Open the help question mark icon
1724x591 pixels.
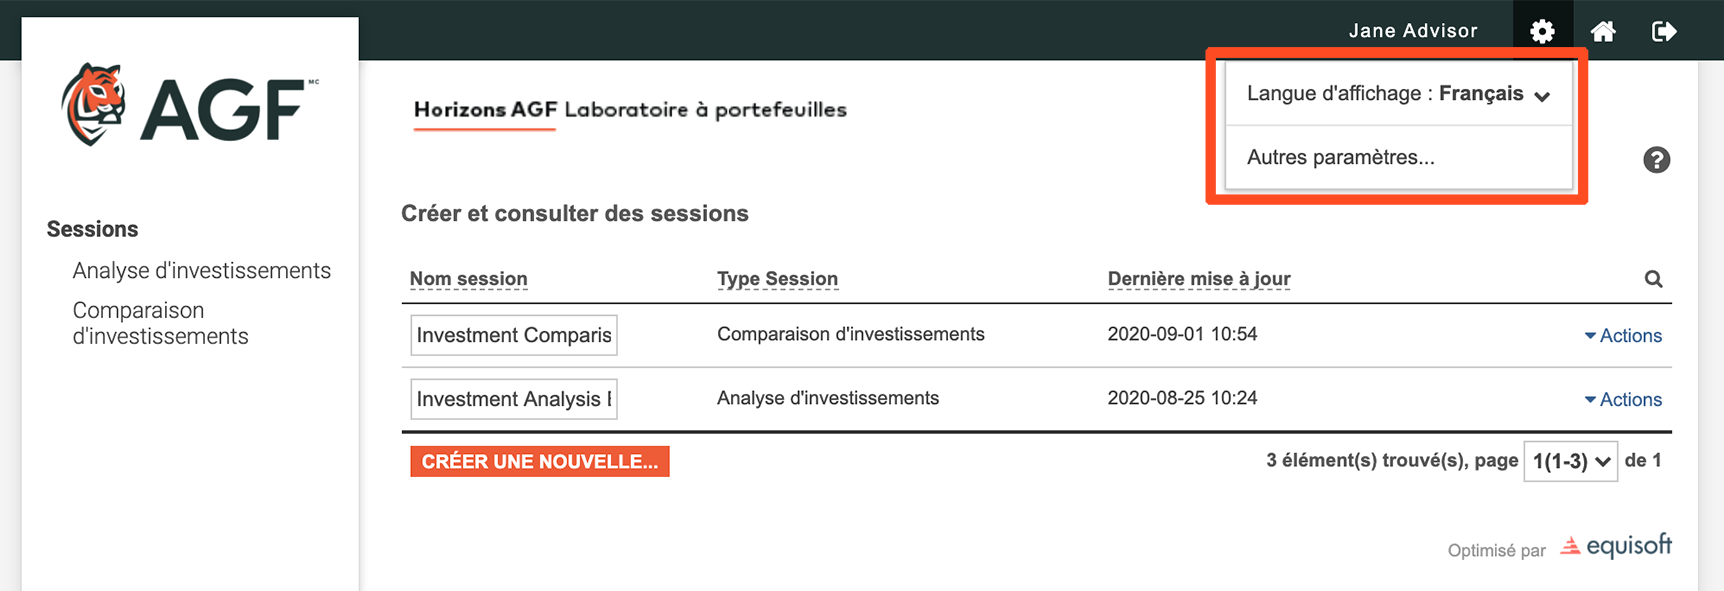click(x=1656, y=160)
